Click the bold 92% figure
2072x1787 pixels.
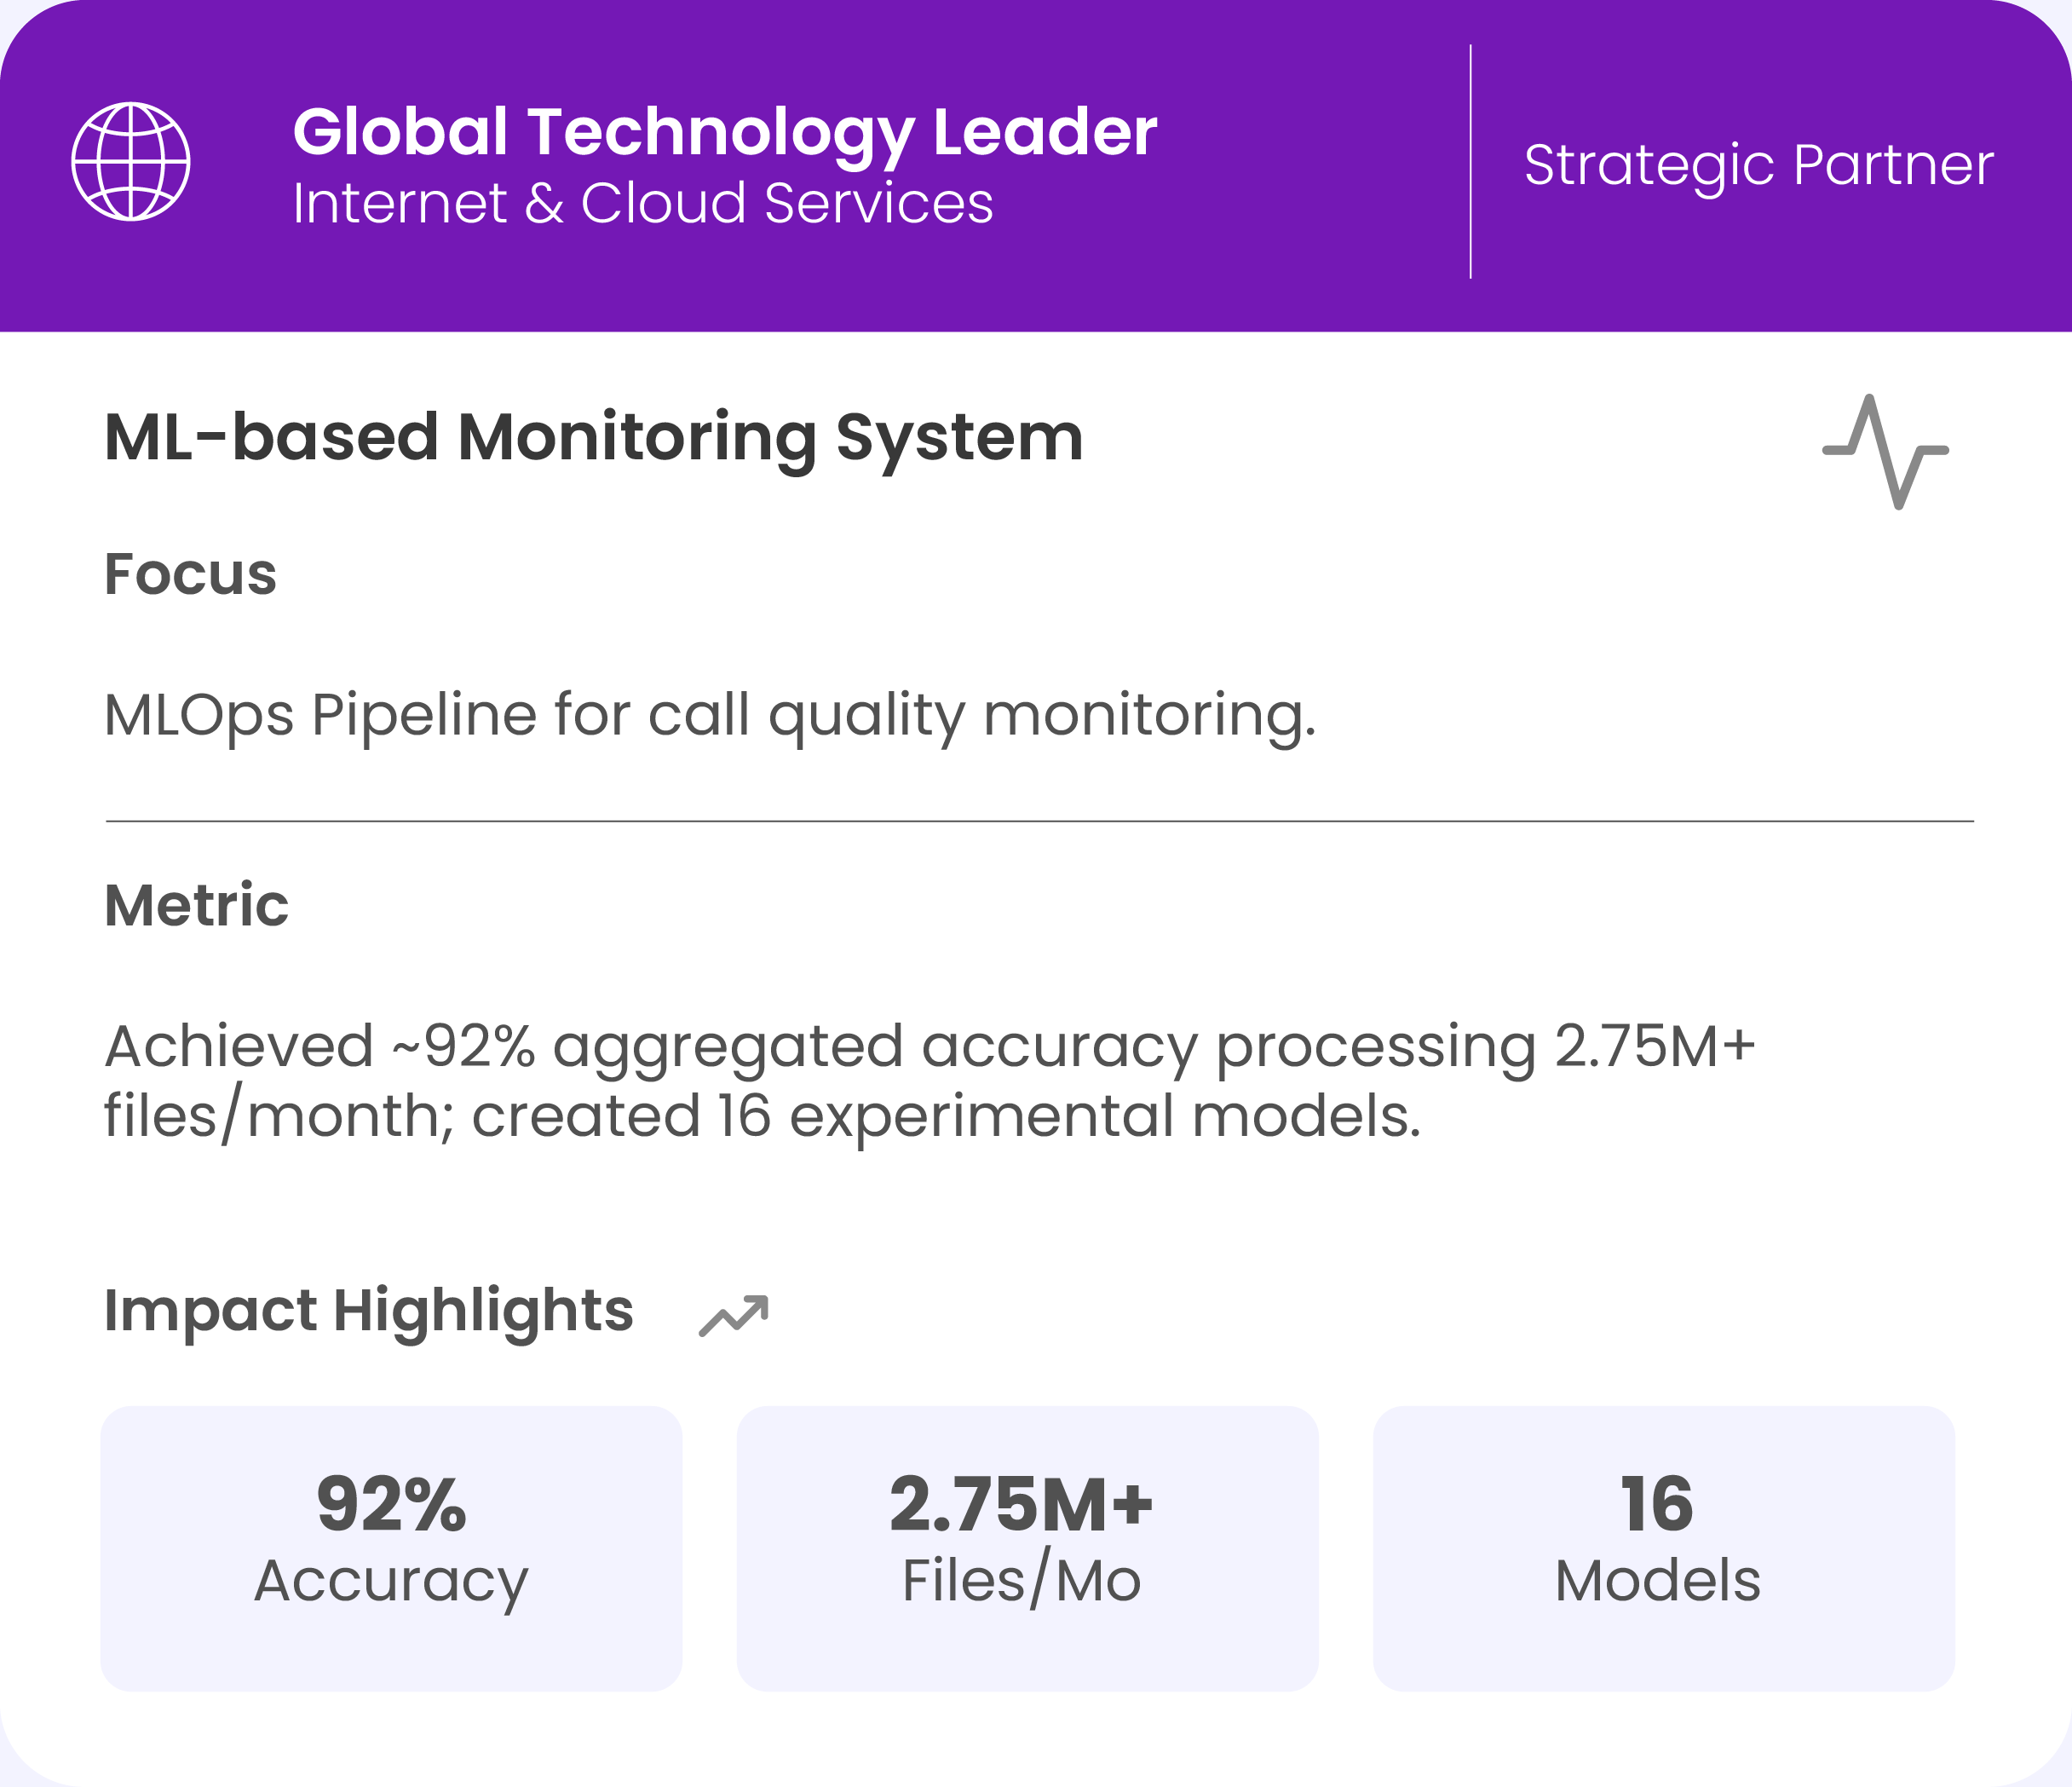point(391,1505)
